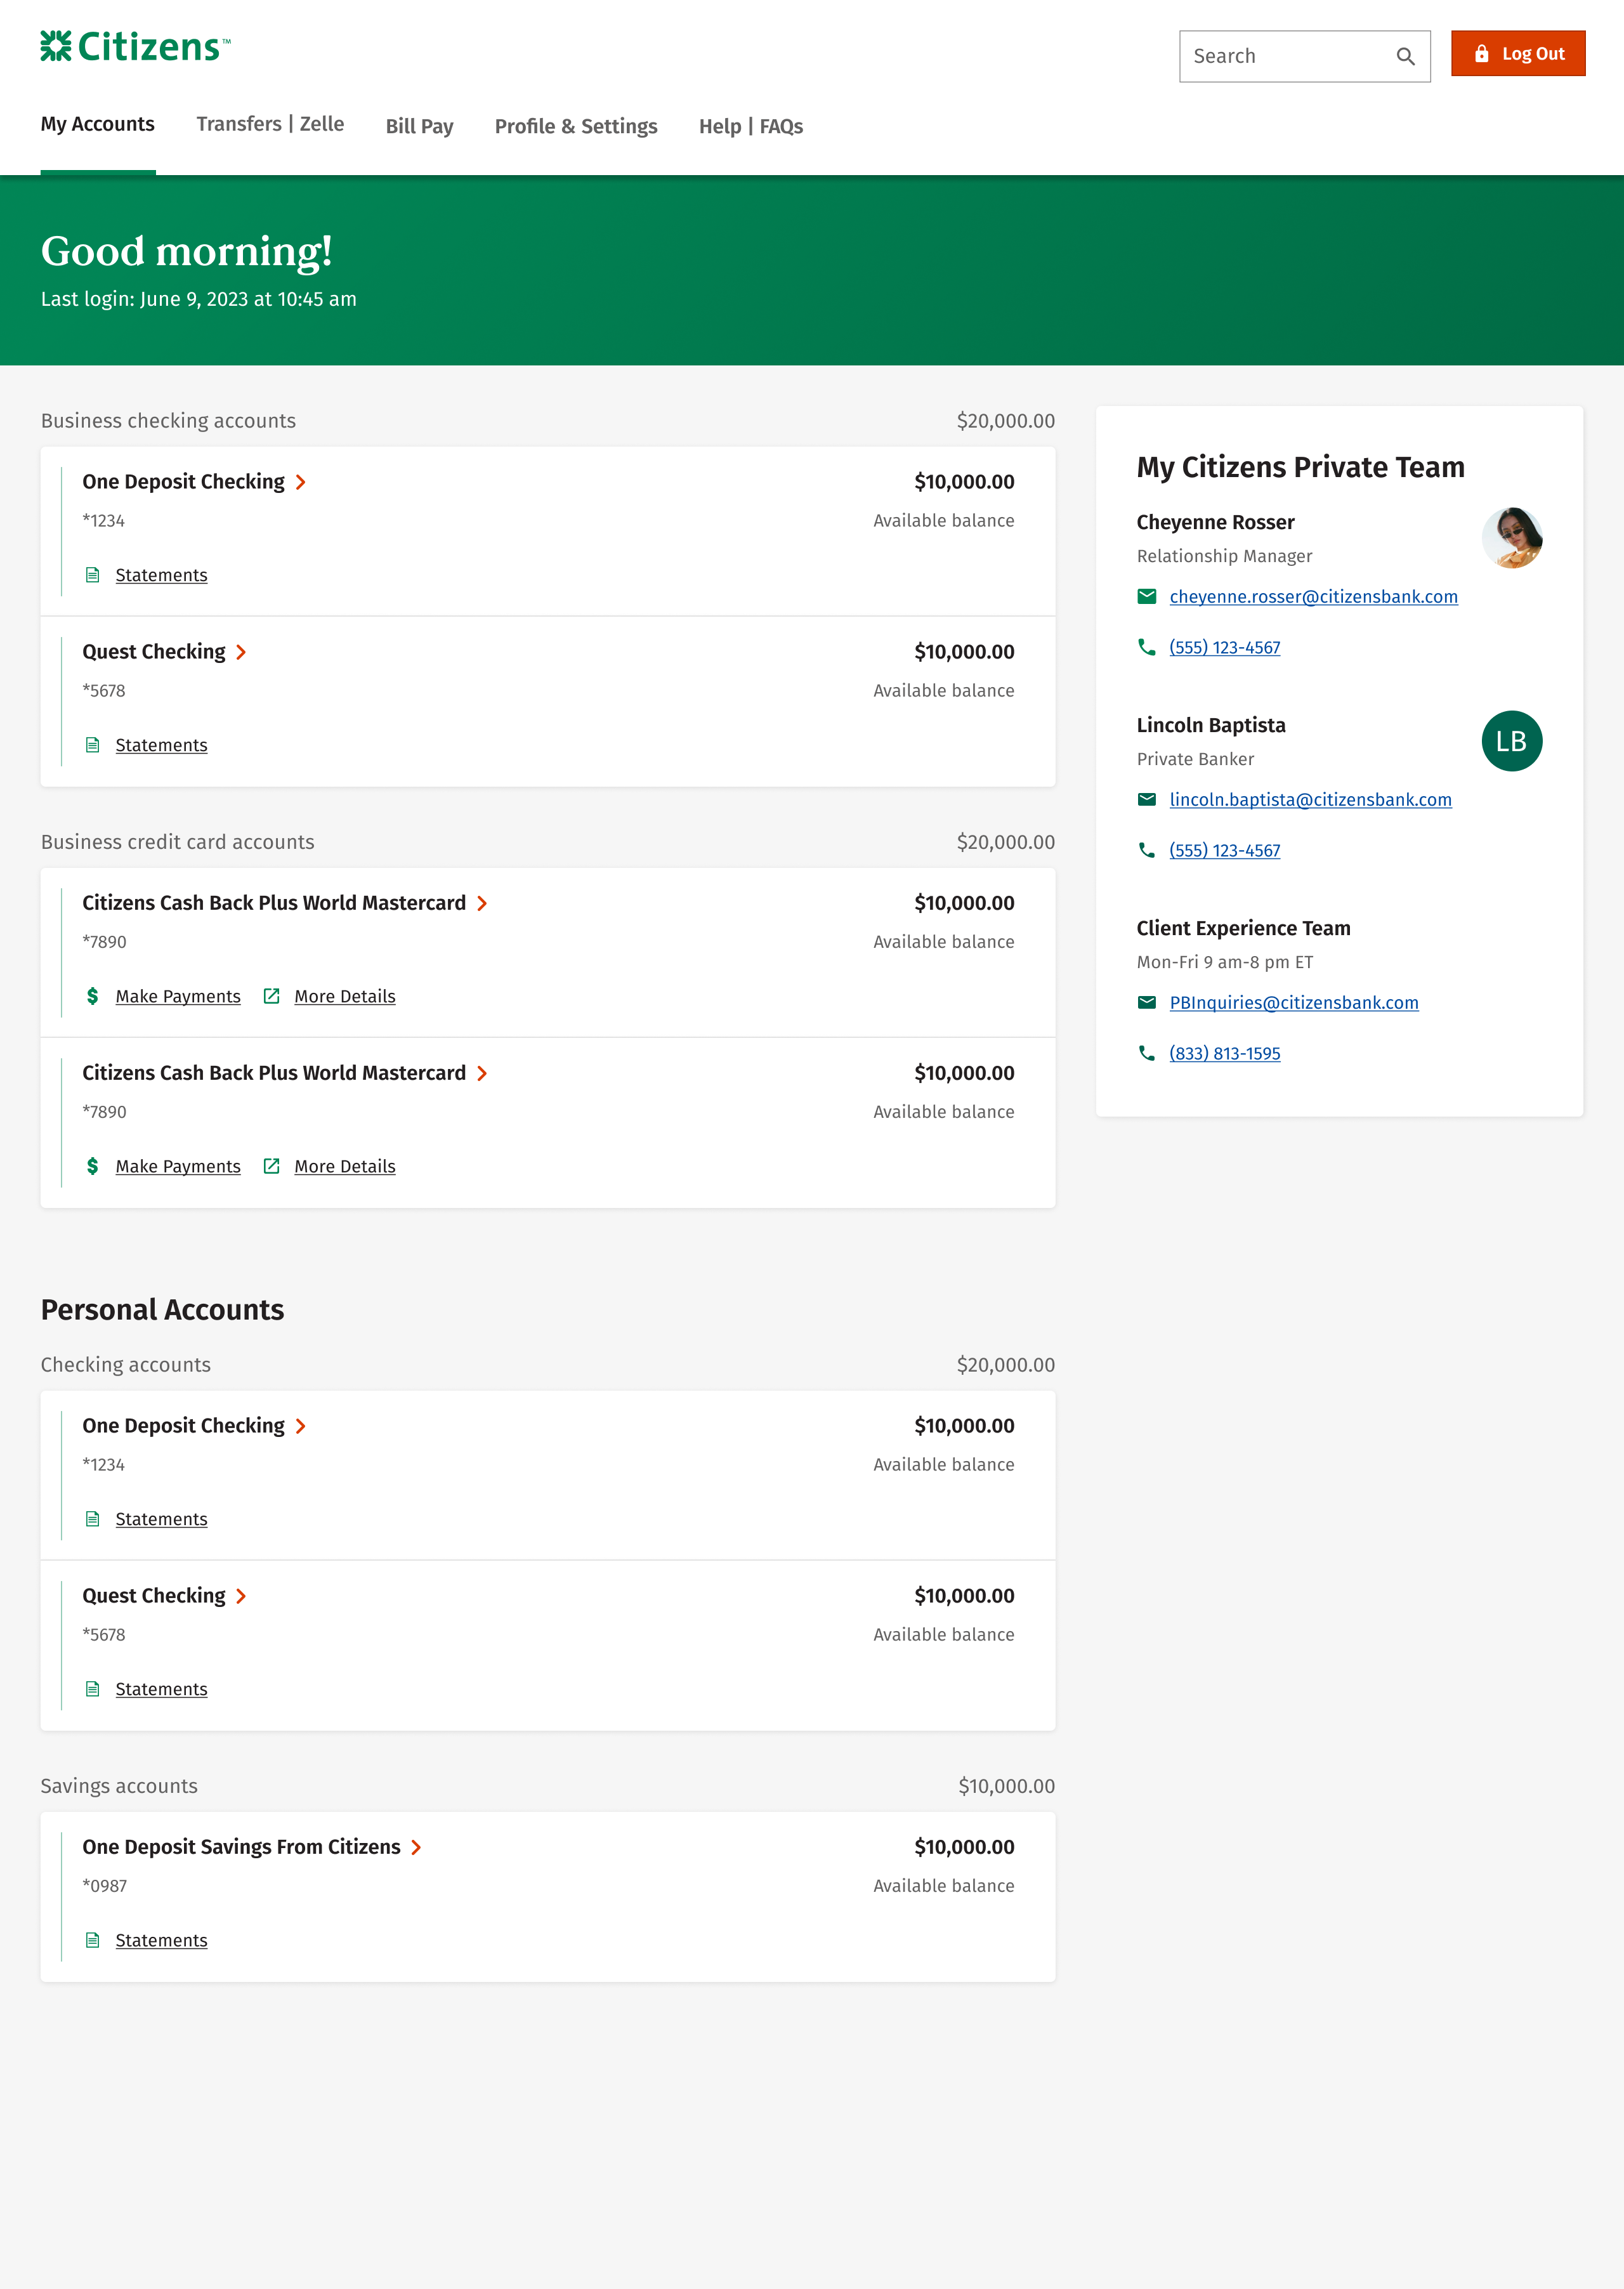The image size is (1624, 2289).
Task: Click the "Good morning!" greeting
Action: click(x=186, y=251)
